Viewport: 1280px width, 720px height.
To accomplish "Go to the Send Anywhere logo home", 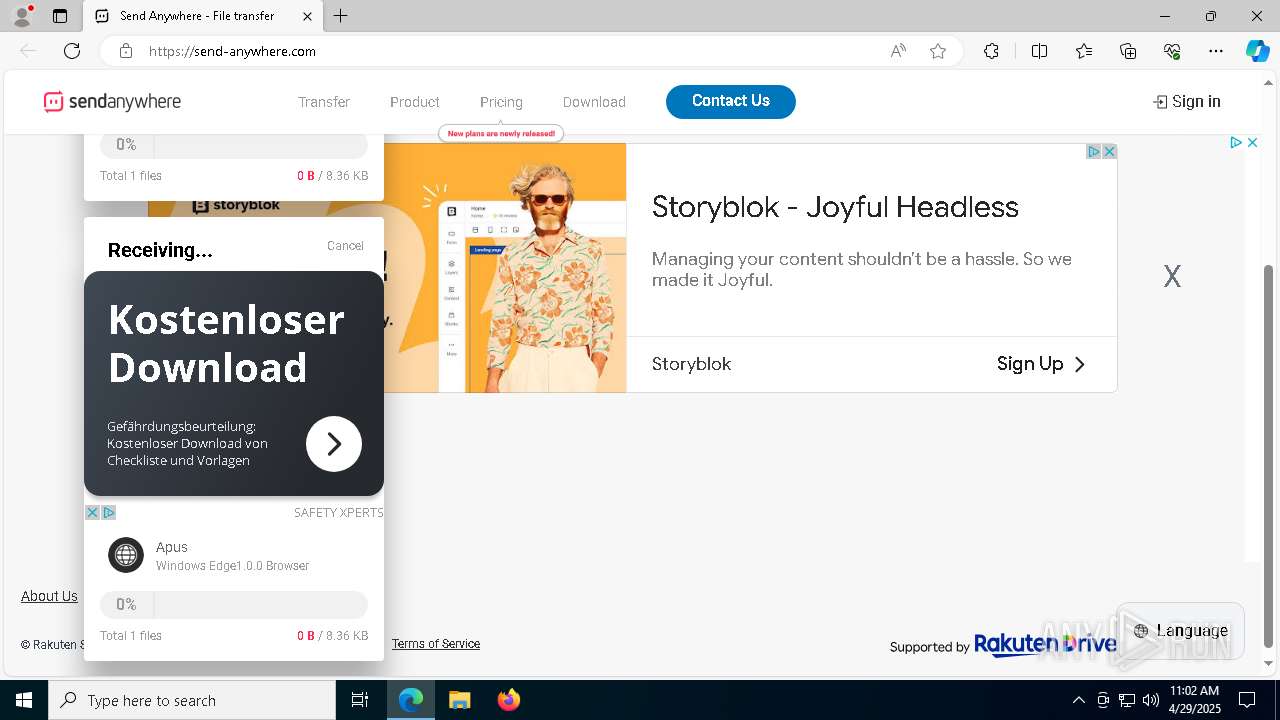I will [112, 101].
